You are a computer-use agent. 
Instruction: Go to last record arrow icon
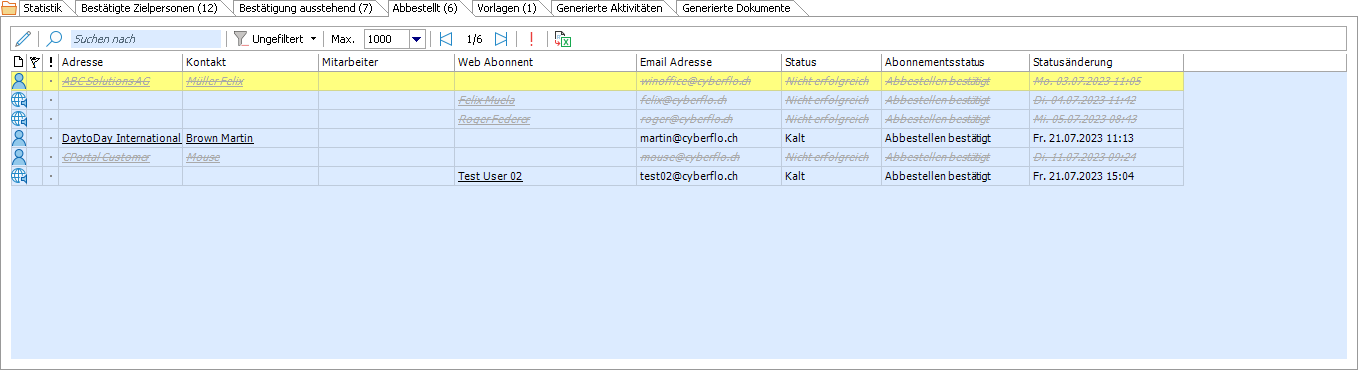[x=502, y=39]
